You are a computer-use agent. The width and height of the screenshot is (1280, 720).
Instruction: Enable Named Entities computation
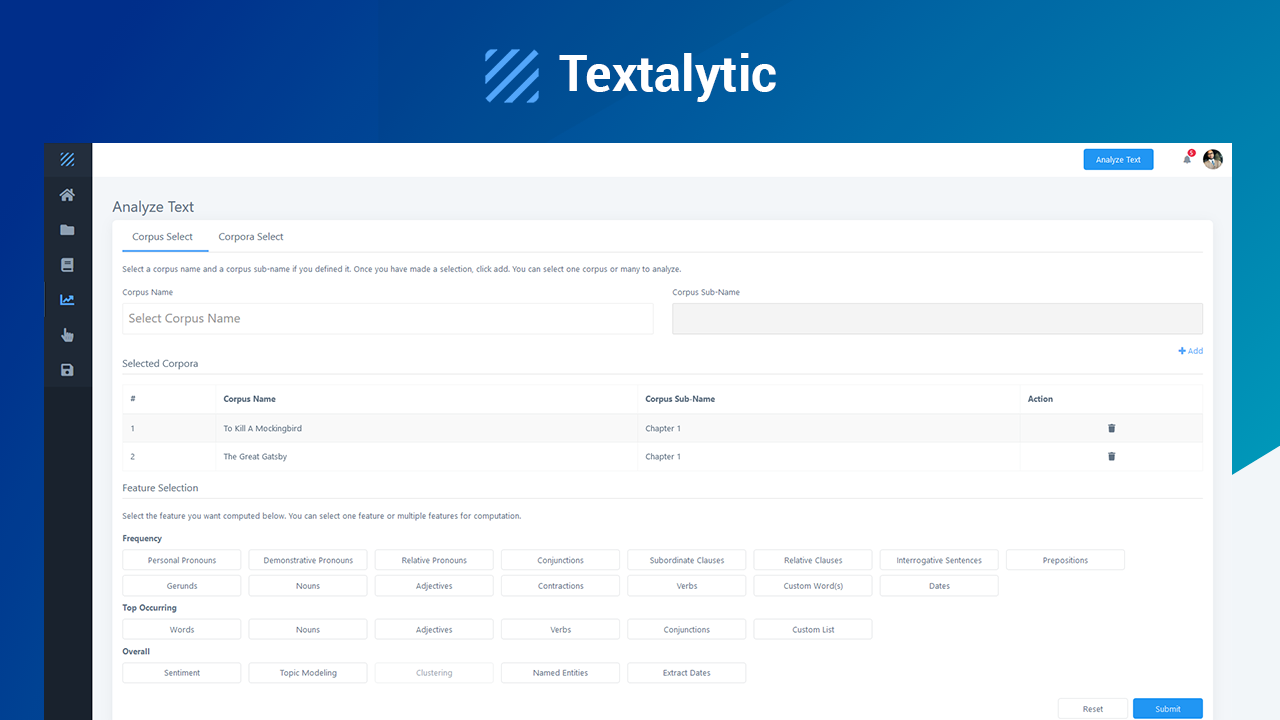(x=560, y=672)
